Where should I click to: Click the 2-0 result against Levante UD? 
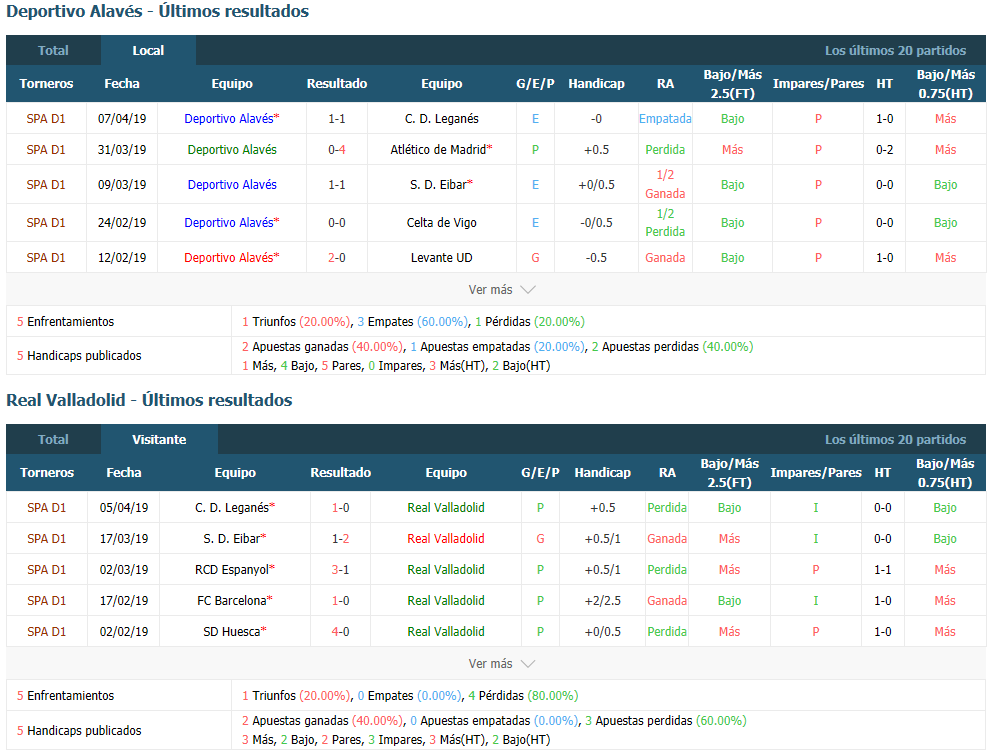click(x=337, y=258)
